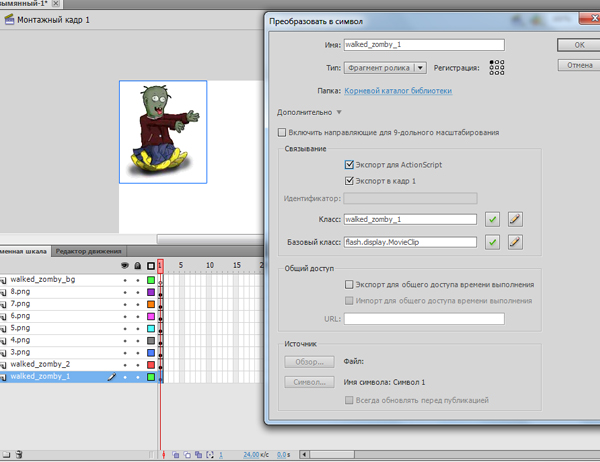
Task: Select the walked_zomby_1 layer name
Action: click(40, 377)
